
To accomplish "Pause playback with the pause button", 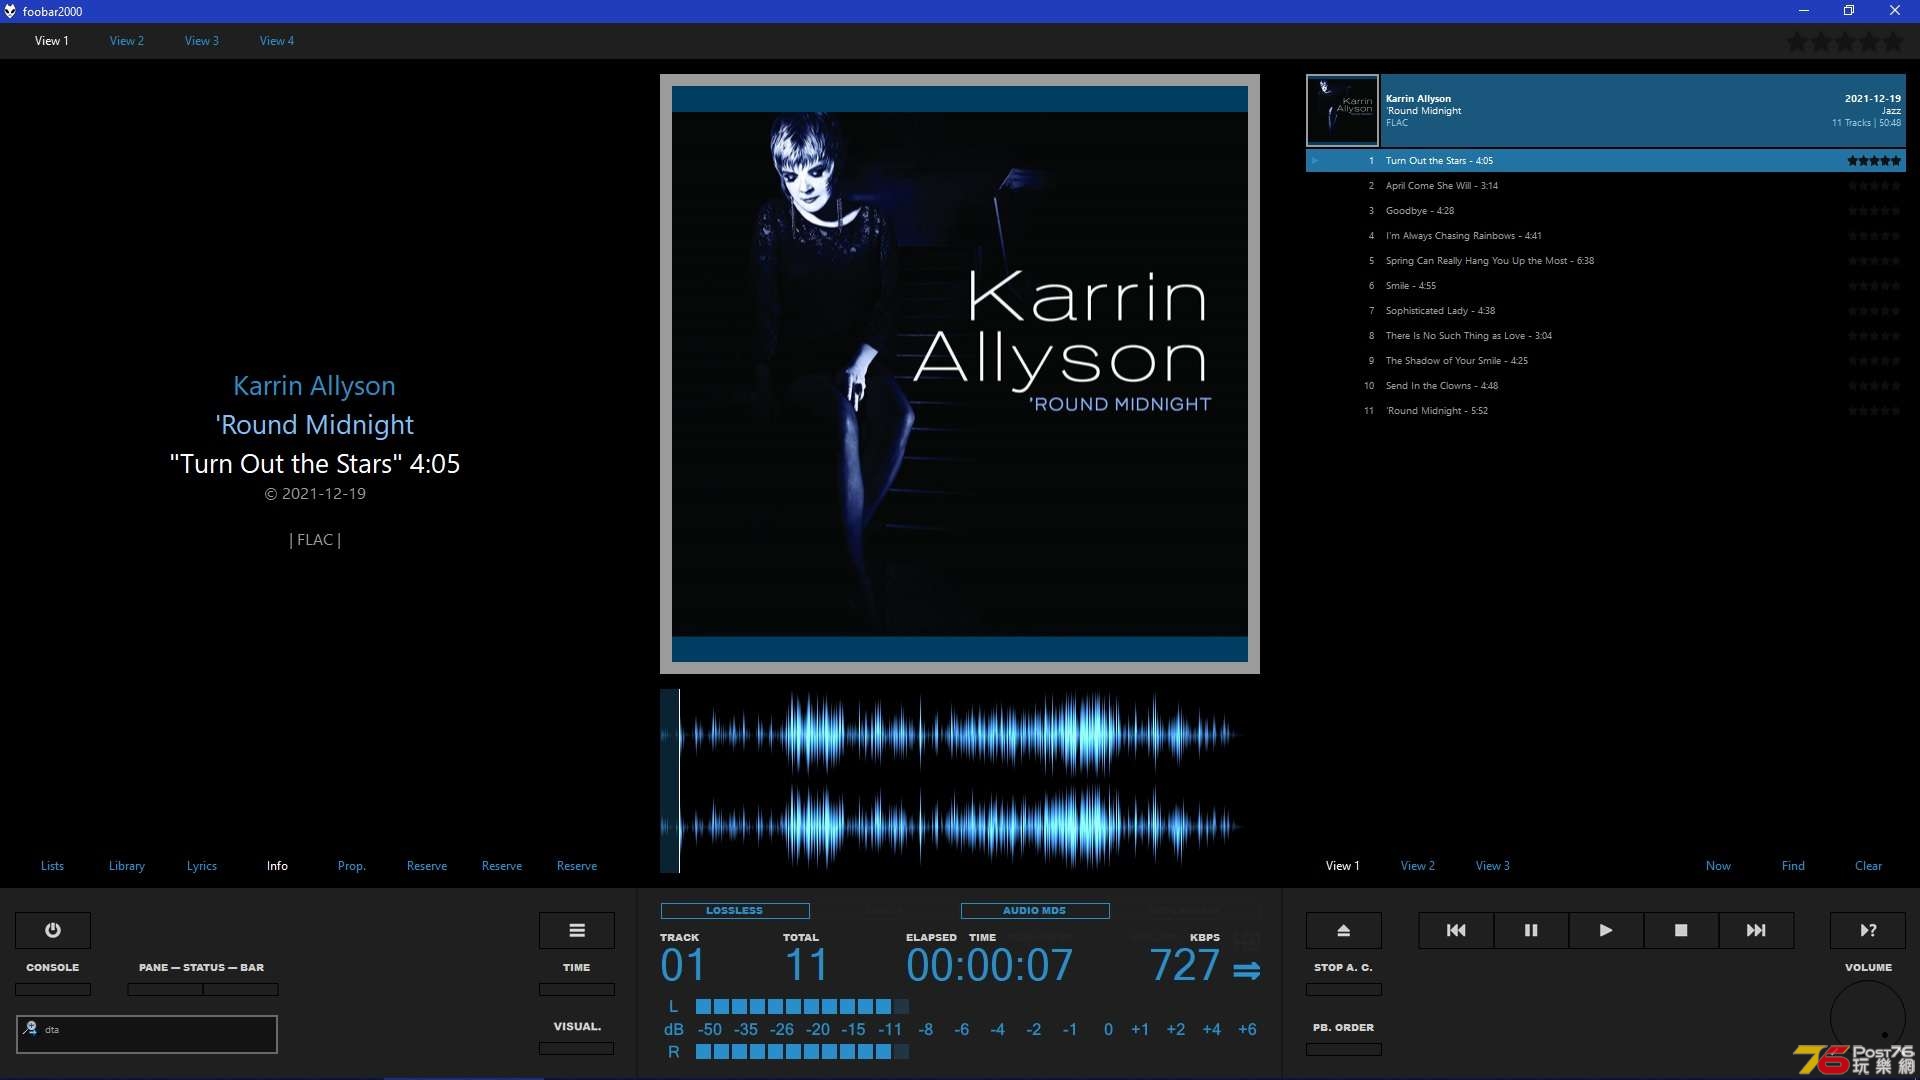I will (x=1531, y=930).
